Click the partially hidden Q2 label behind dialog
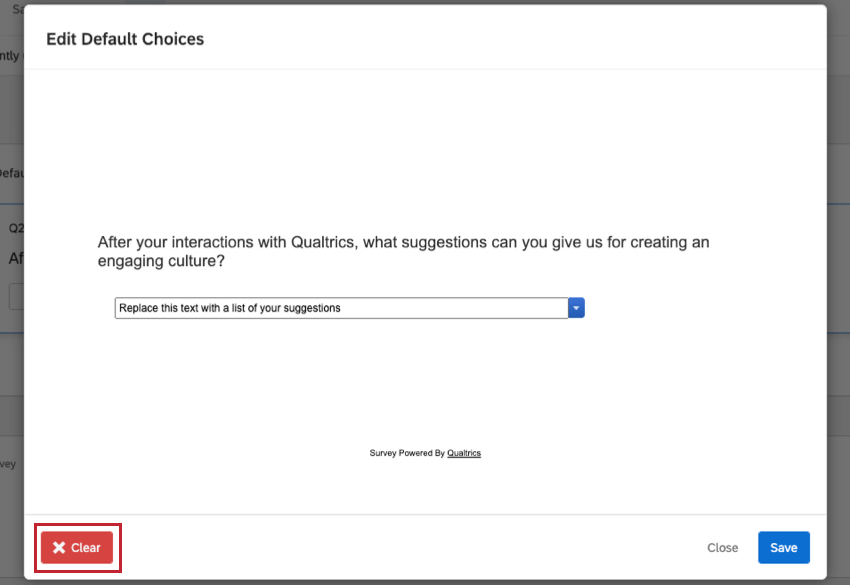Screen dimensions: 850x585 click(x=14, y=228)
